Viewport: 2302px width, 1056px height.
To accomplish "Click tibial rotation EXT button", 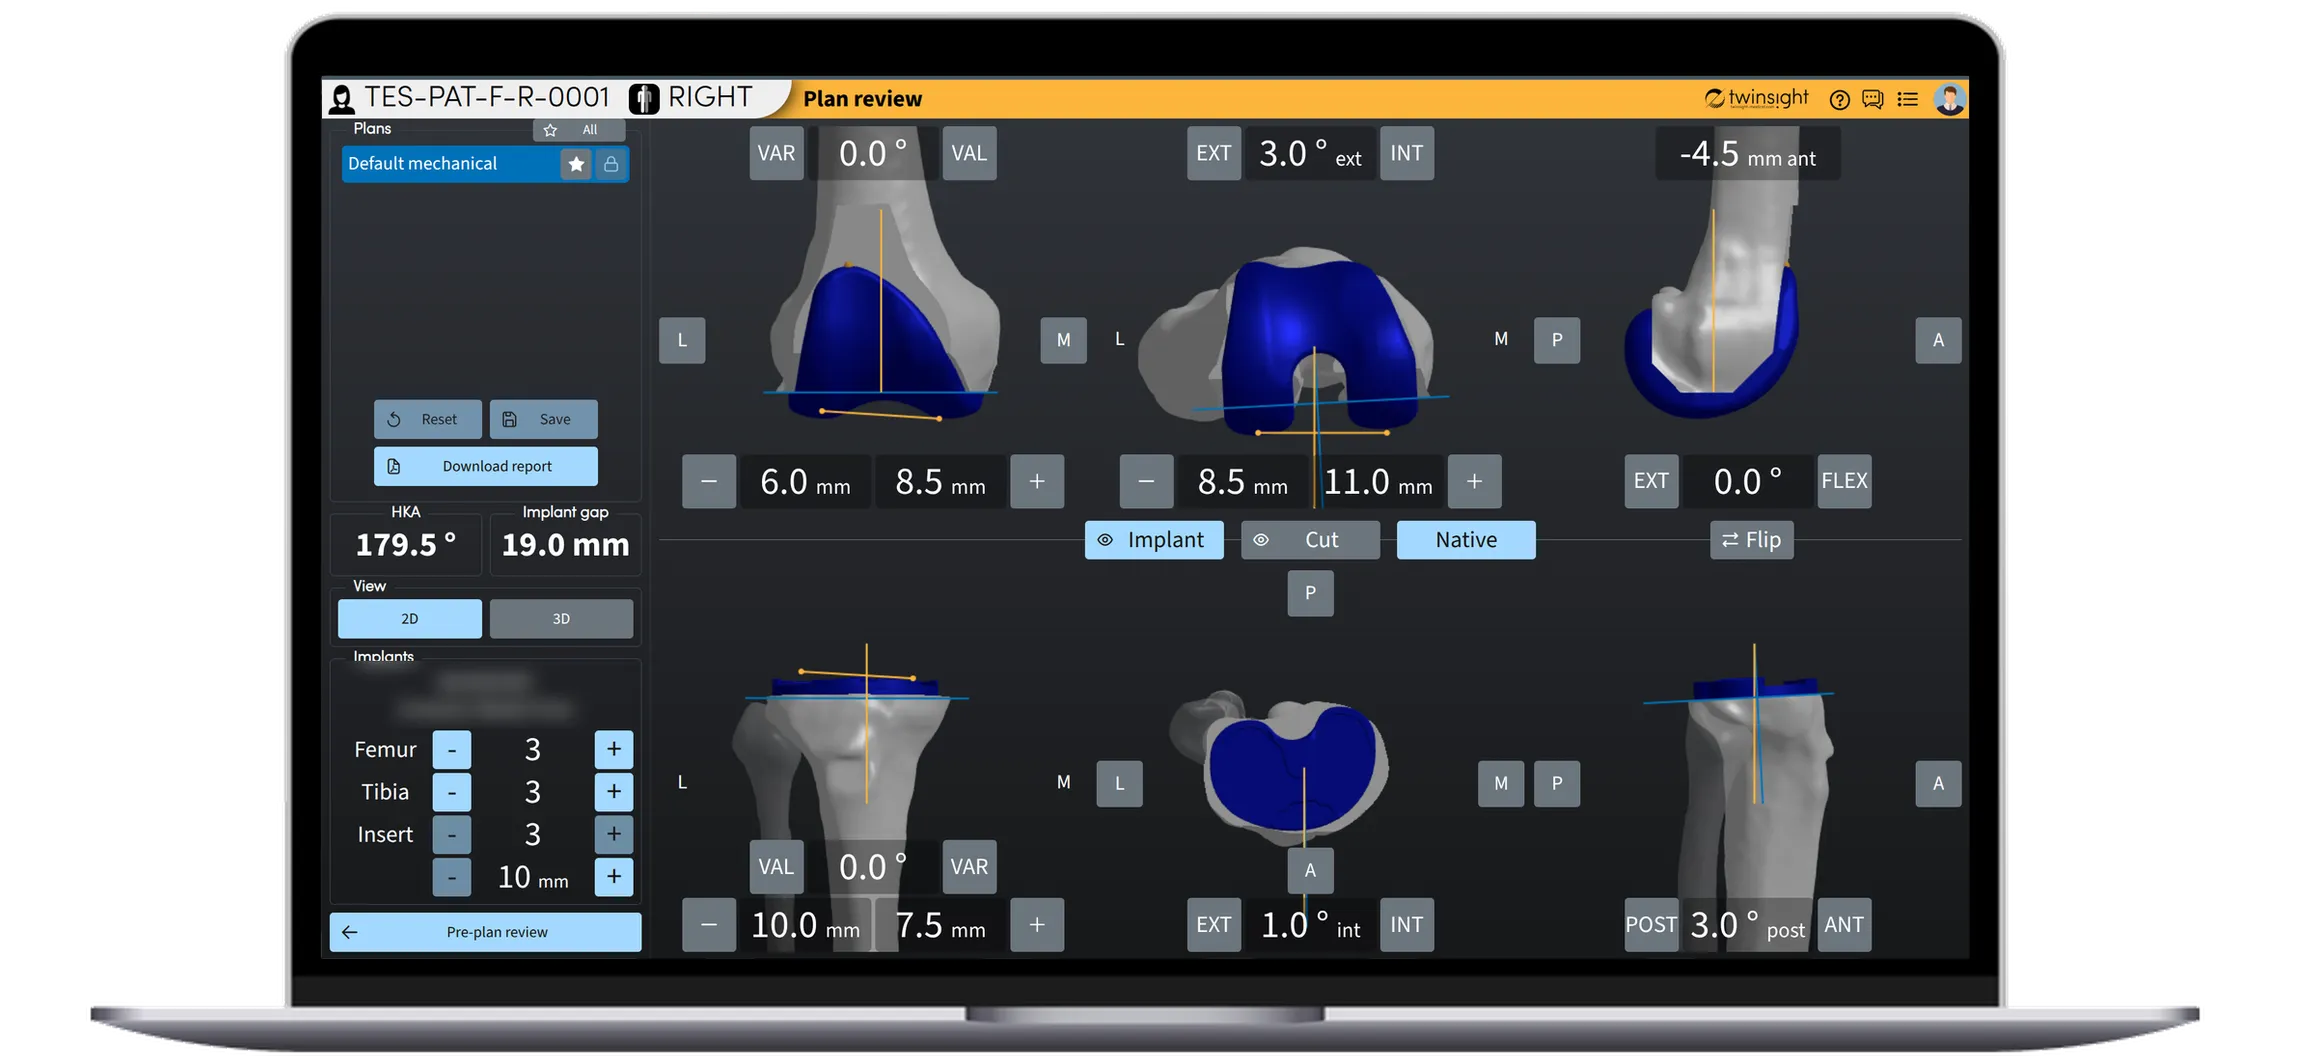I will (x=1214, y=925).
